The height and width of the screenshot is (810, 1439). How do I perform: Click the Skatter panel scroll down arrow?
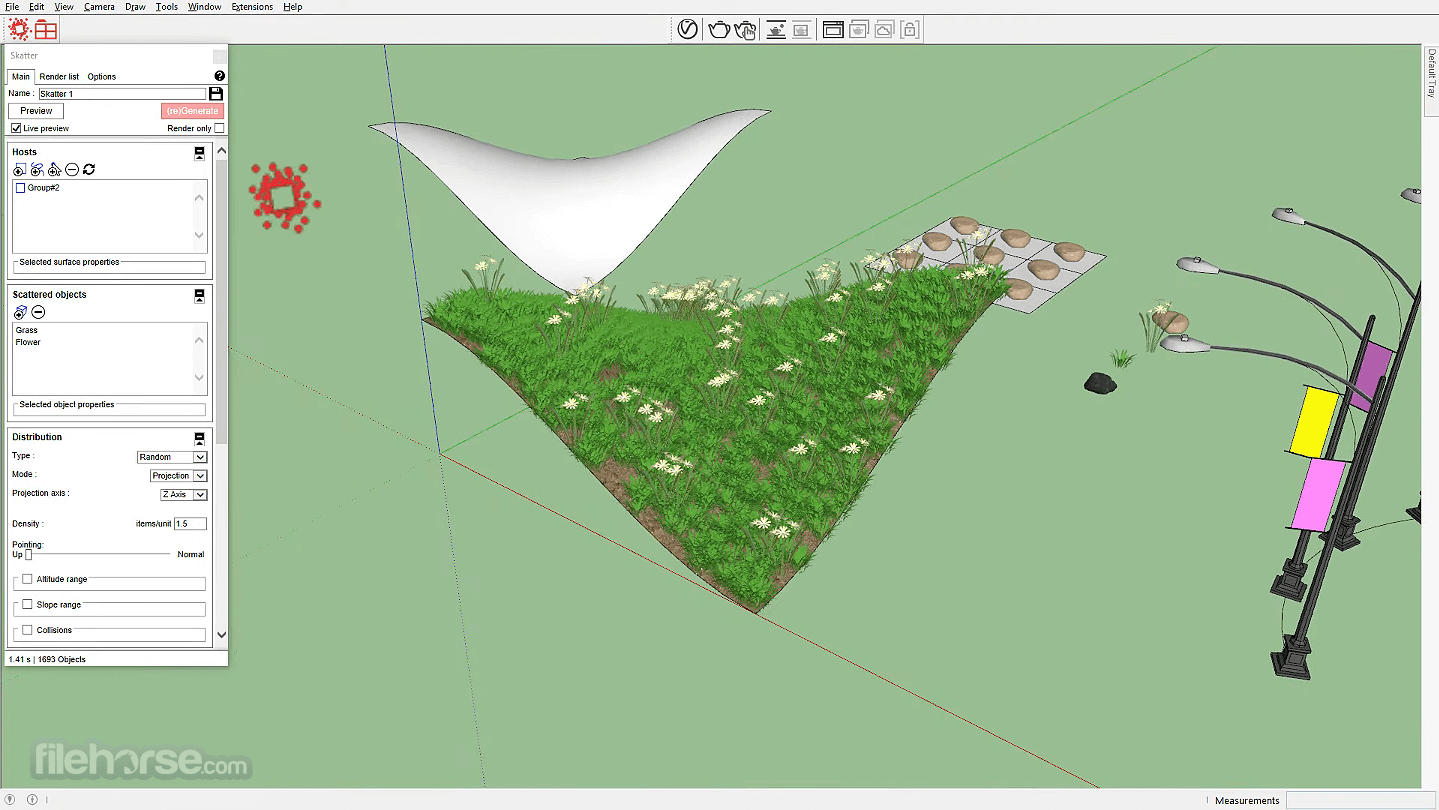pos(221,634)
